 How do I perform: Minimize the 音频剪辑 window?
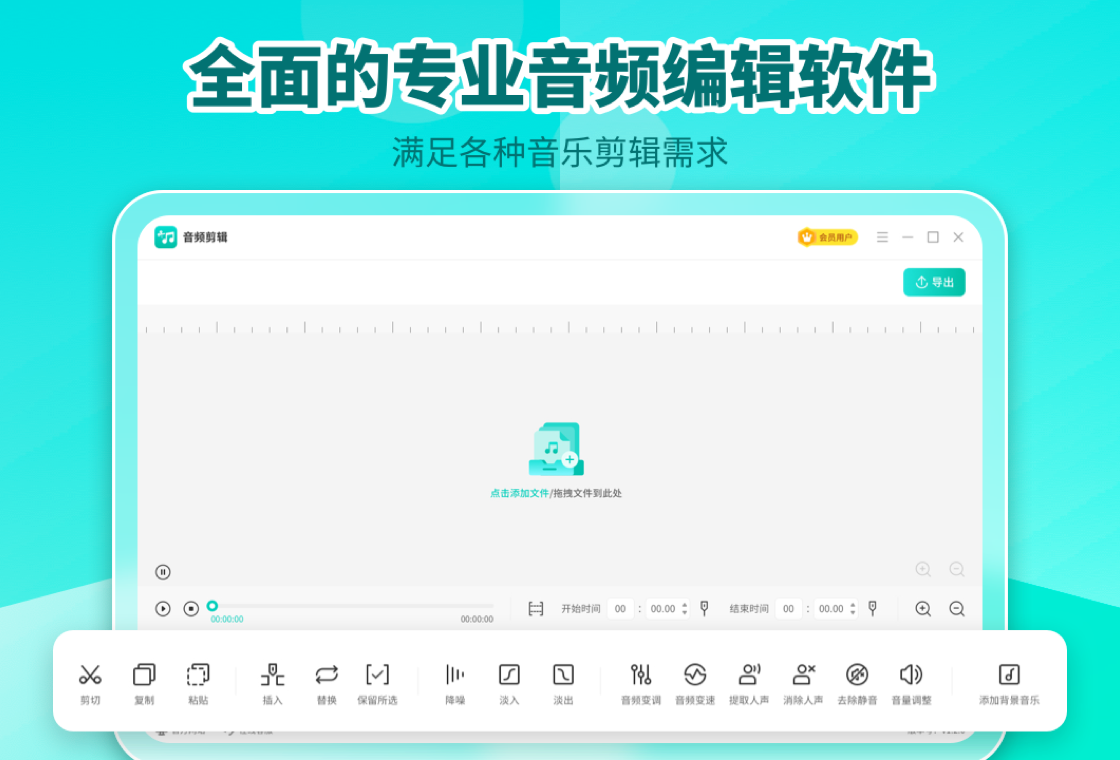[x=907, y=237]
